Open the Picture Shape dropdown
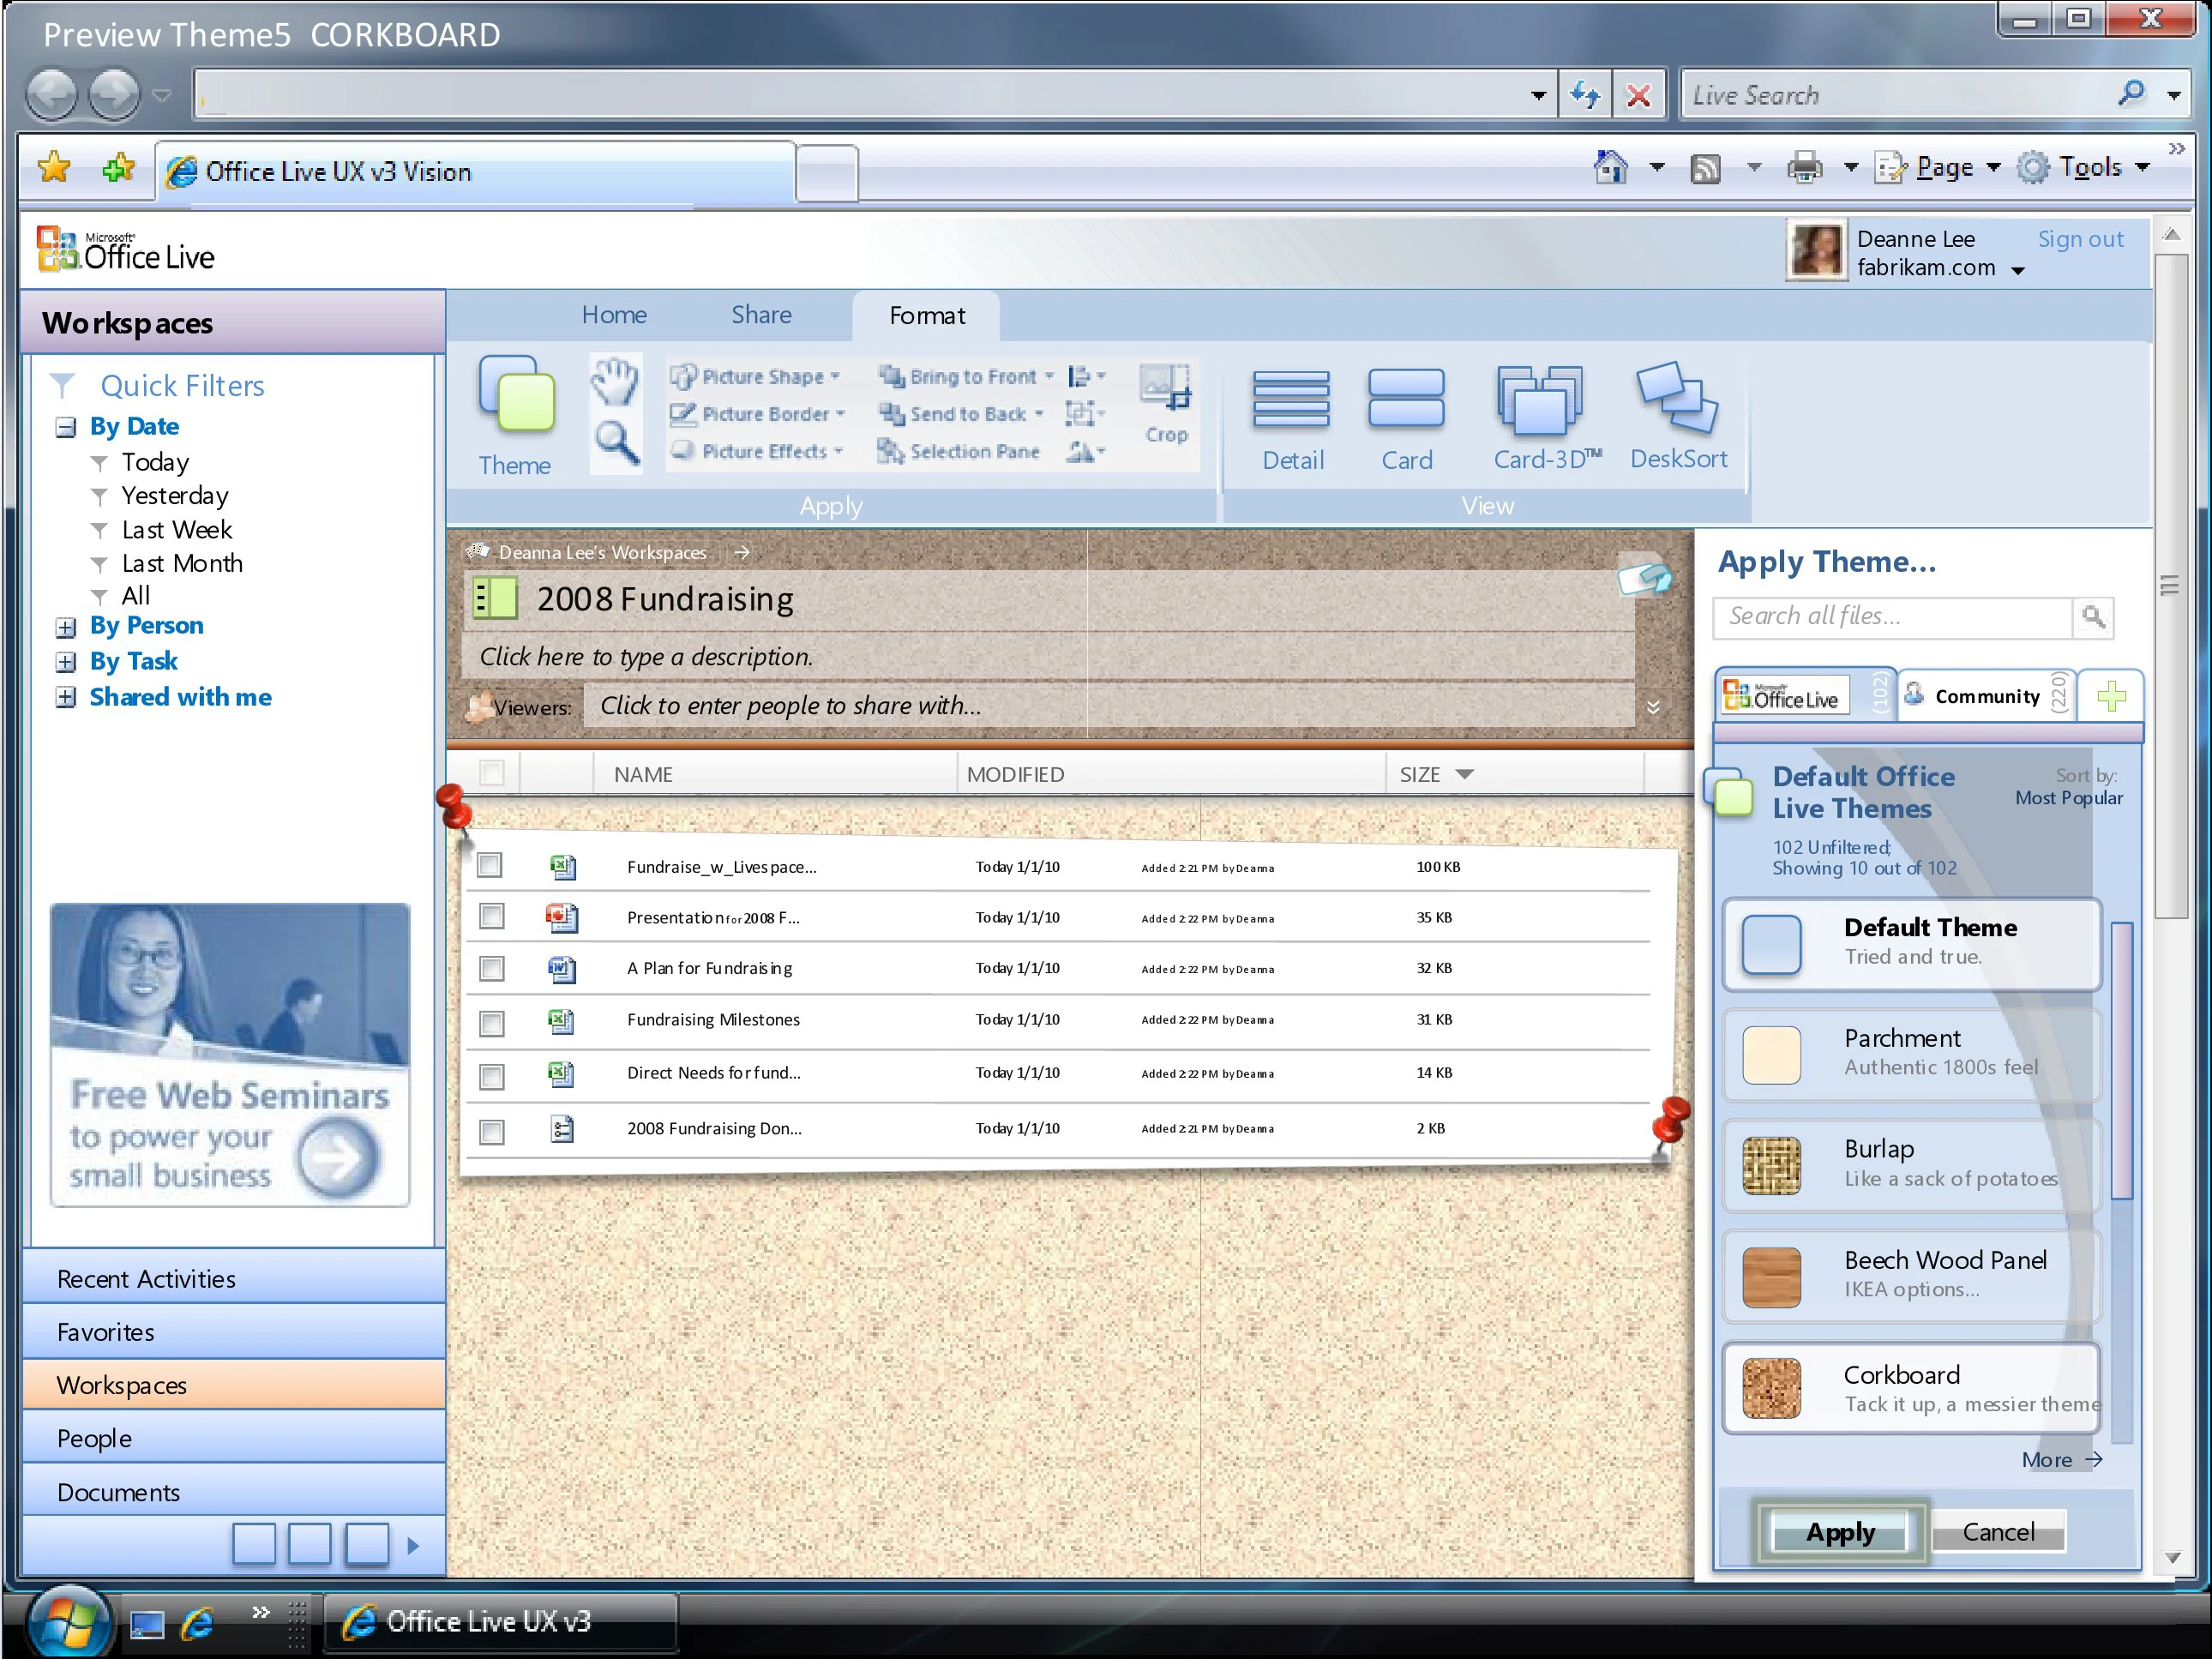Image resolution: width=2212 pixels, height=1659 pixels. click(x=755, y=377)
